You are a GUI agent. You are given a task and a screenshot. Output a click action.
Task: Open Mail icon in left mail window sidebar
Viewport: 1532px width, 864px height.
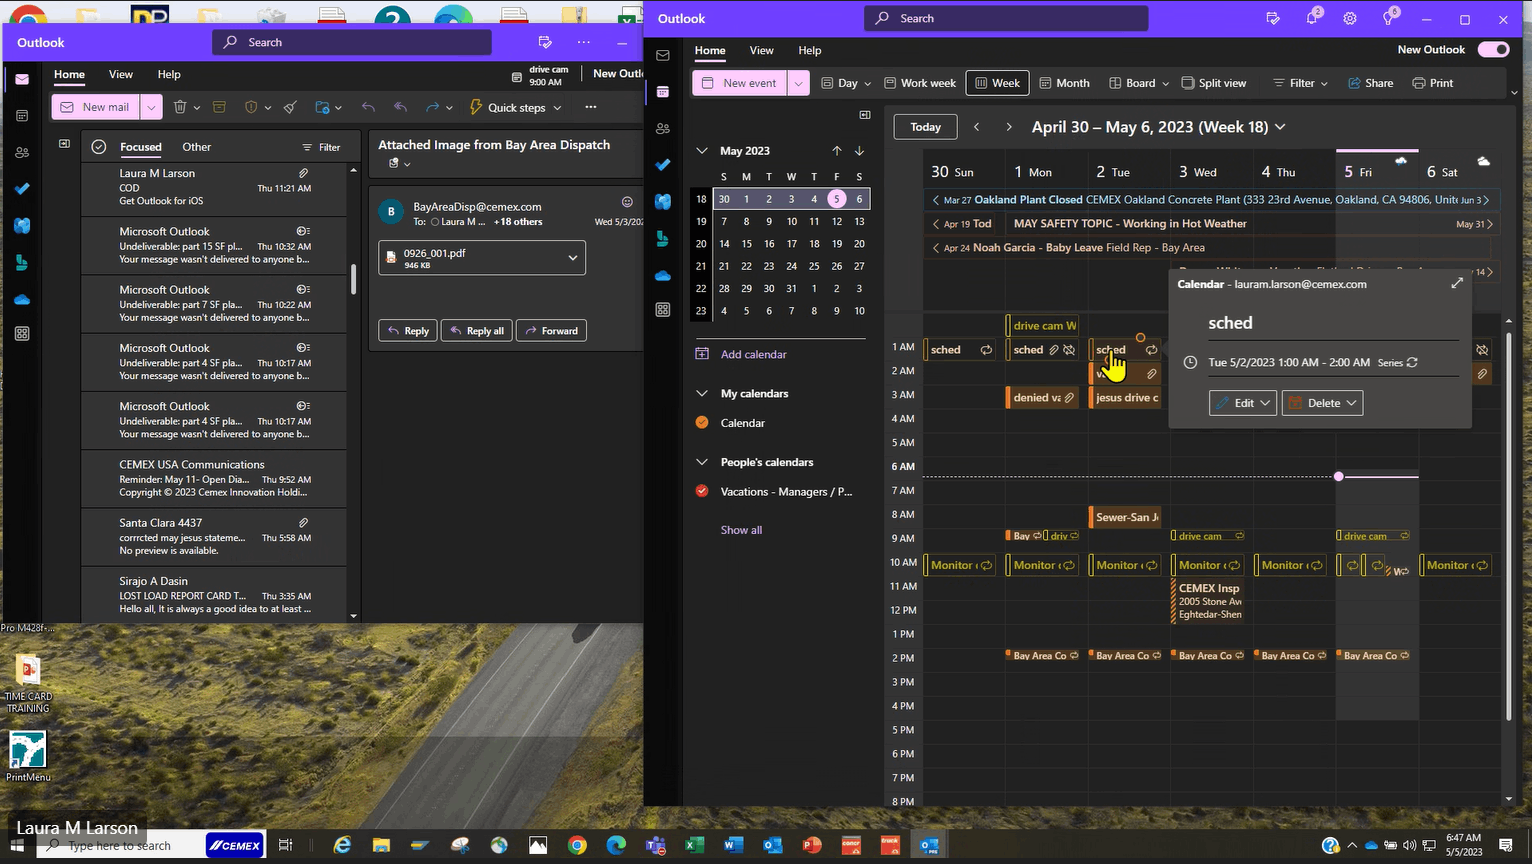[22, 79]
